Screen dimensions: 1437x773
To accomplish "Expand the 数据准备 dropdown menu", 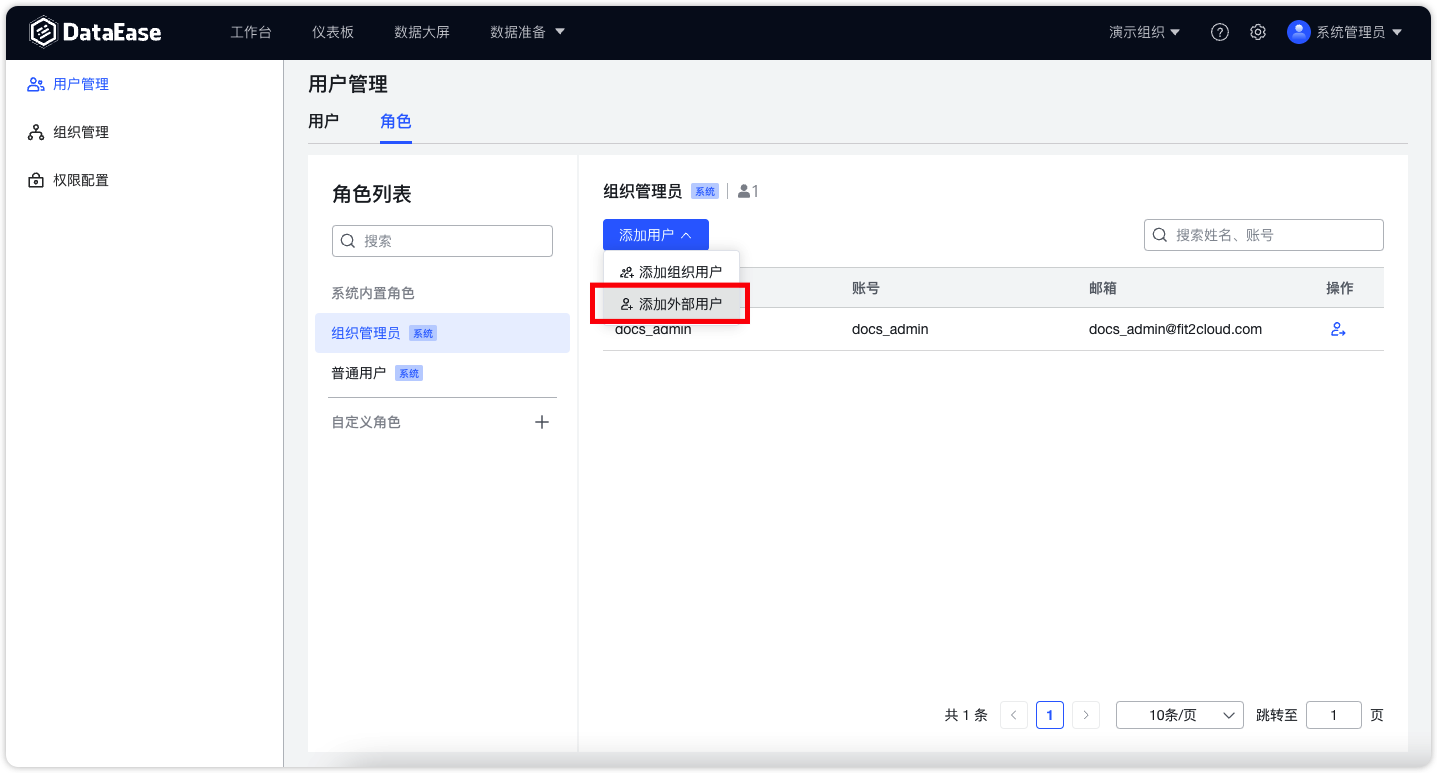I will (527, 32).
